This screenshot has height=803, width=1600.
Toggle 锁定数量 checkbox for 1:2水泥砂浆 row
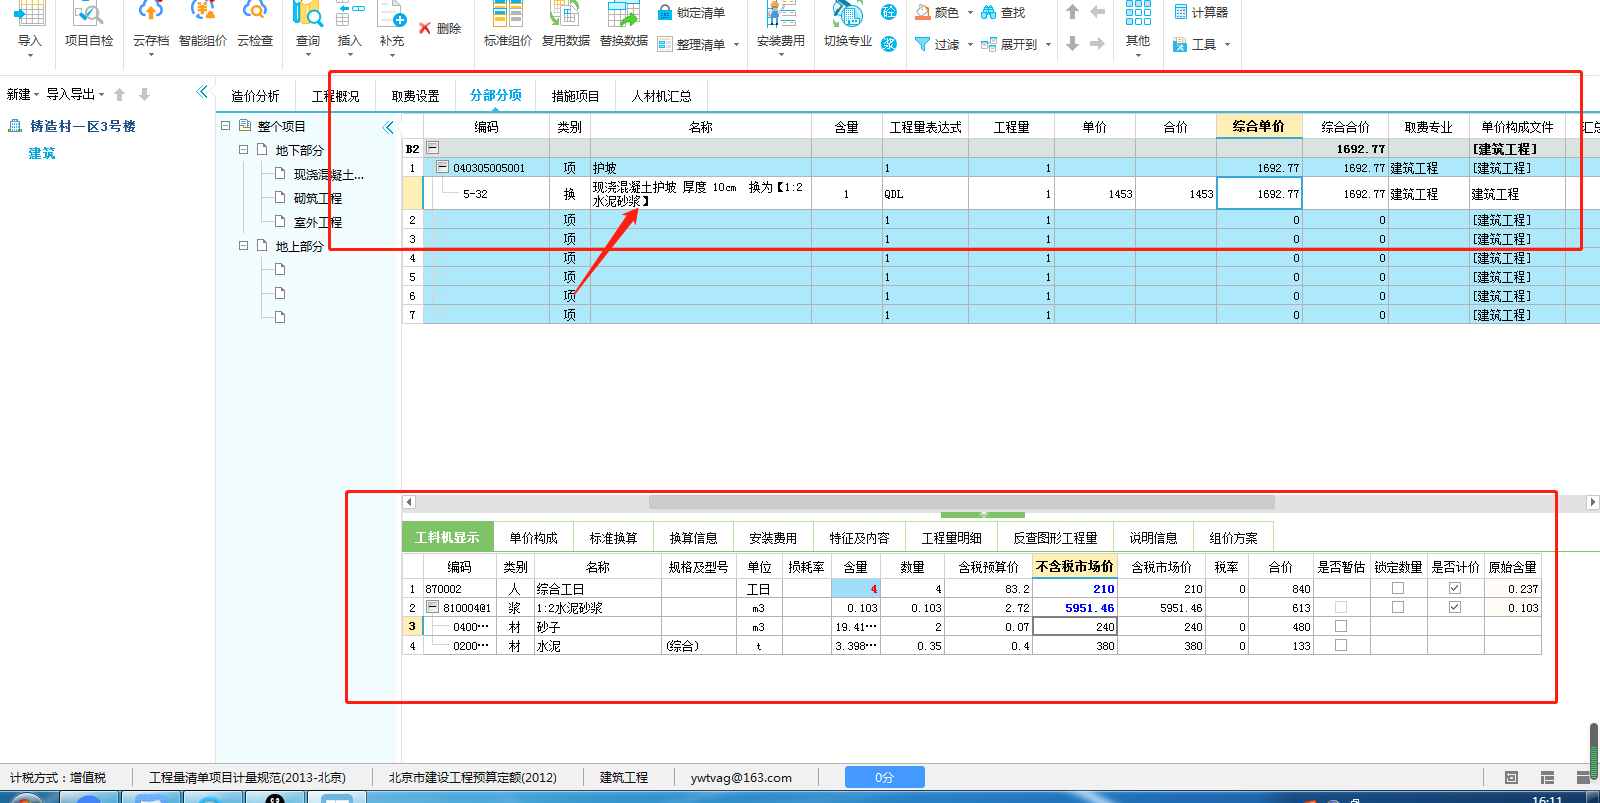(1398, 607)
